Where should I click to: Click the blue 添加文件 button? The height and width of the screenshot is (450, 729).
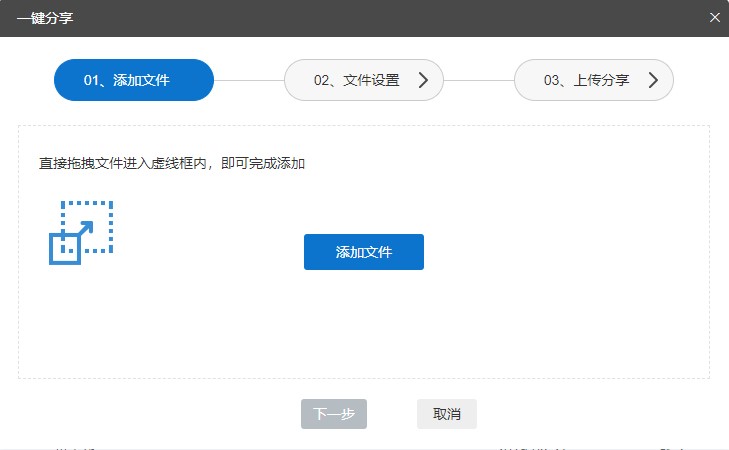point(364,252)
